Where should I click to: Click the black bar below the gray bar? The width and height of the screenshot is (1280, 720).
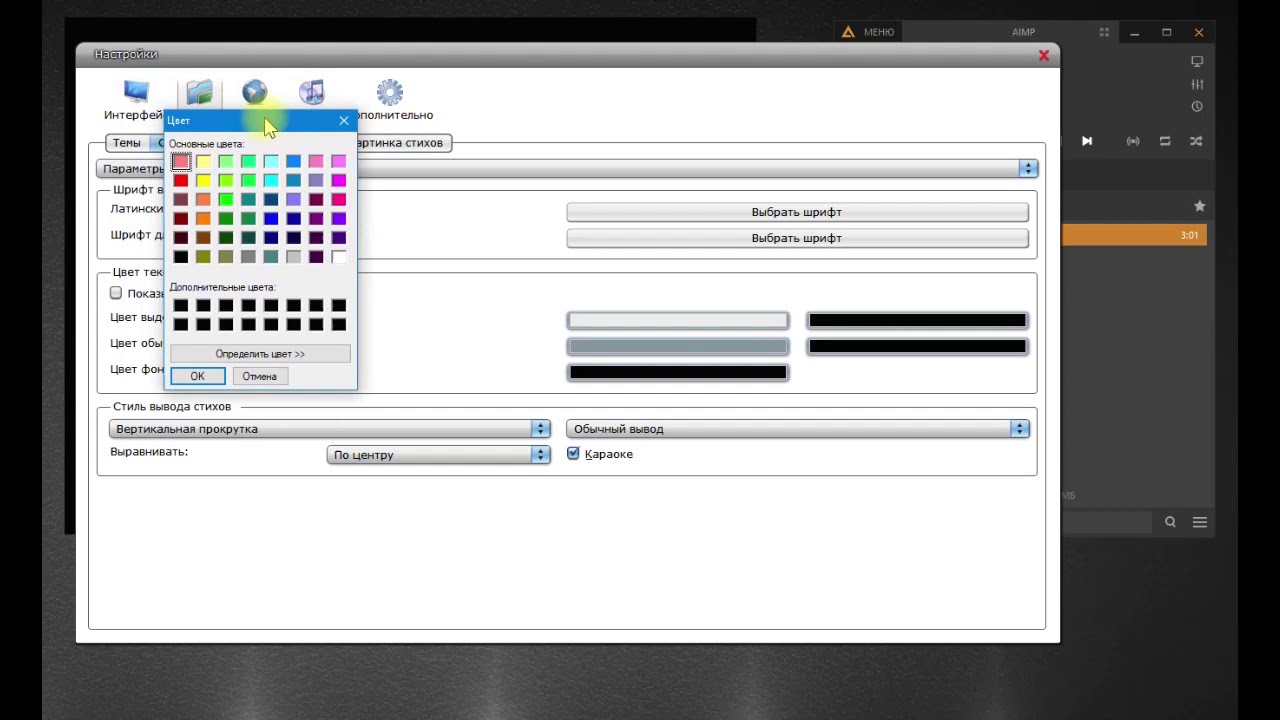[x=678, y=373]
